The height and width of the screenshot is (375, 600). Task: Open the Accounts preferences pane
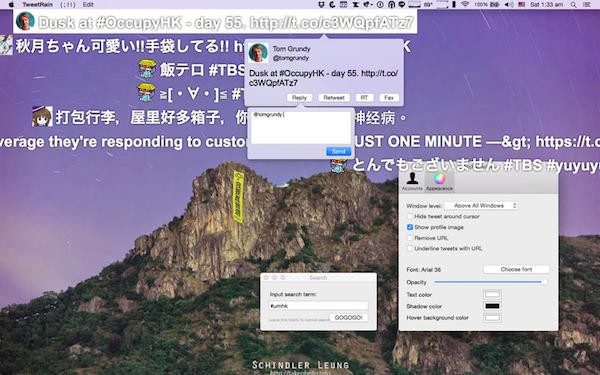(412, 181)
